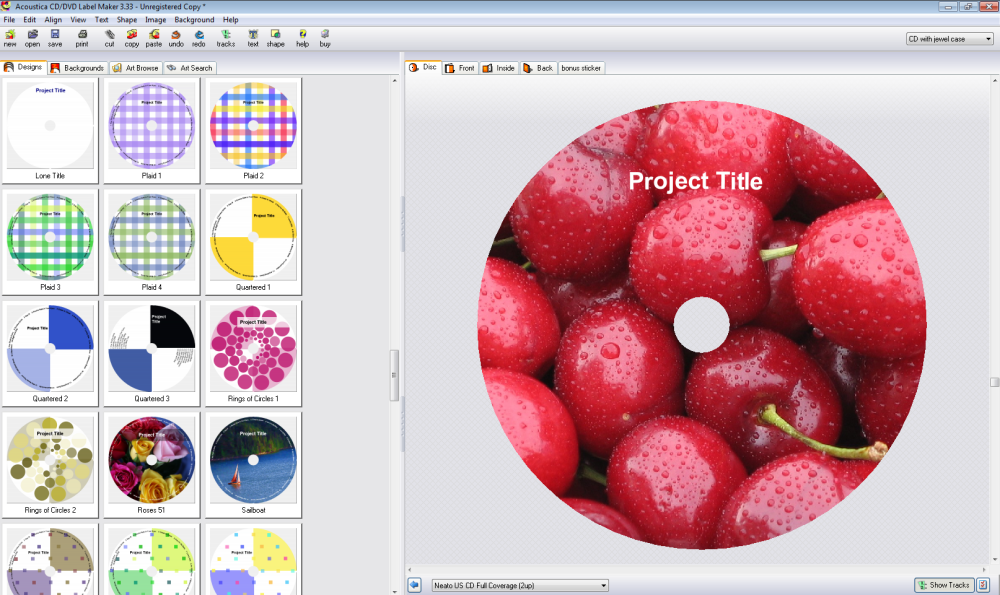Screen dimensions: 1000x595
Task: Choose the Plaid 1 design thumbnail
Action: 152,131
